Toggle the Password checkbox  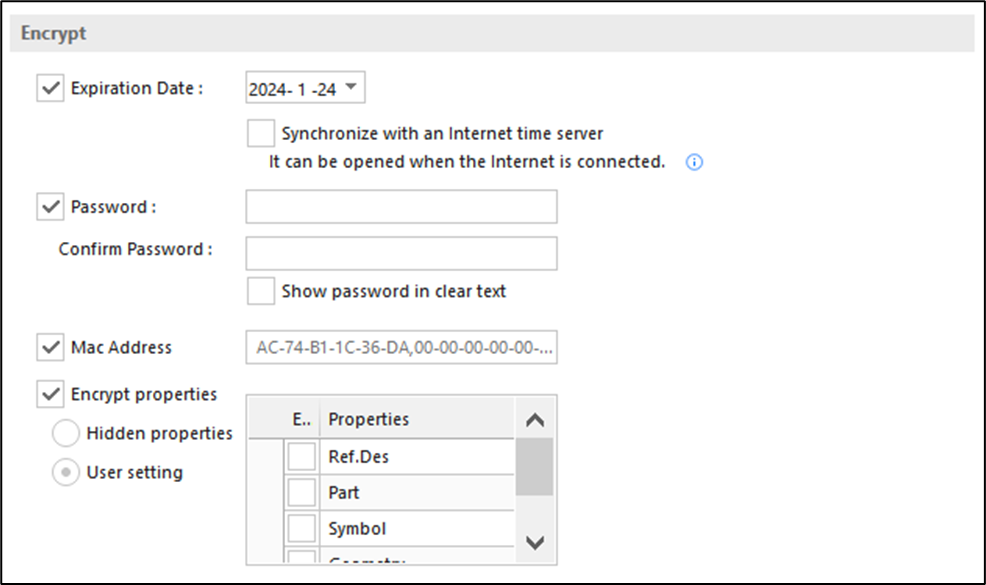coord(50,206)
